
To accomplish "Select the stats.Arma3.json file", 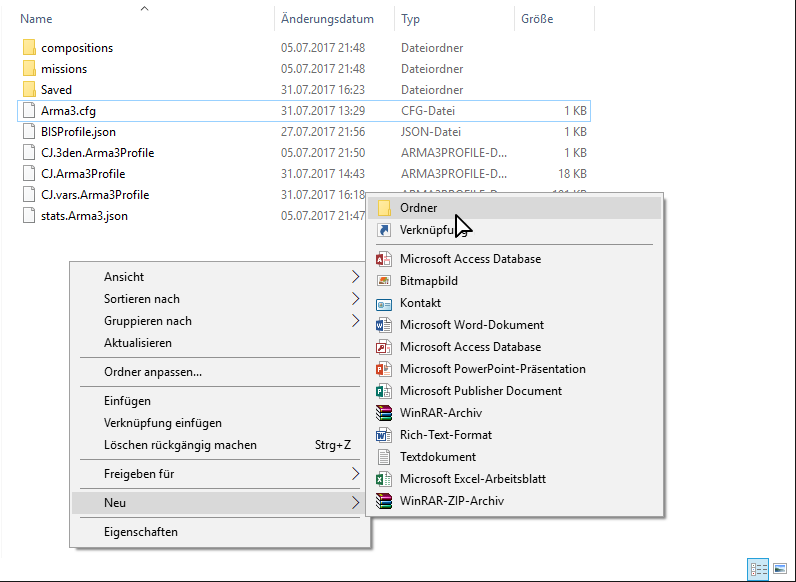I will [x=84, y=216].
